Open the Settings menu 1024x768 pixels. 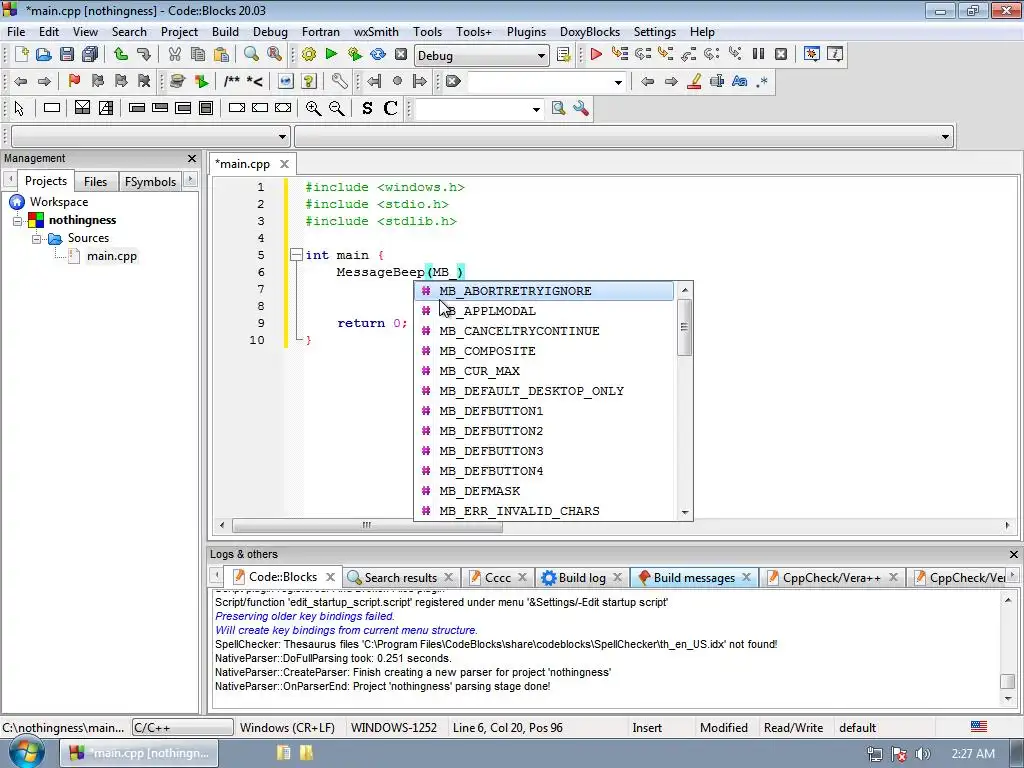654,32
